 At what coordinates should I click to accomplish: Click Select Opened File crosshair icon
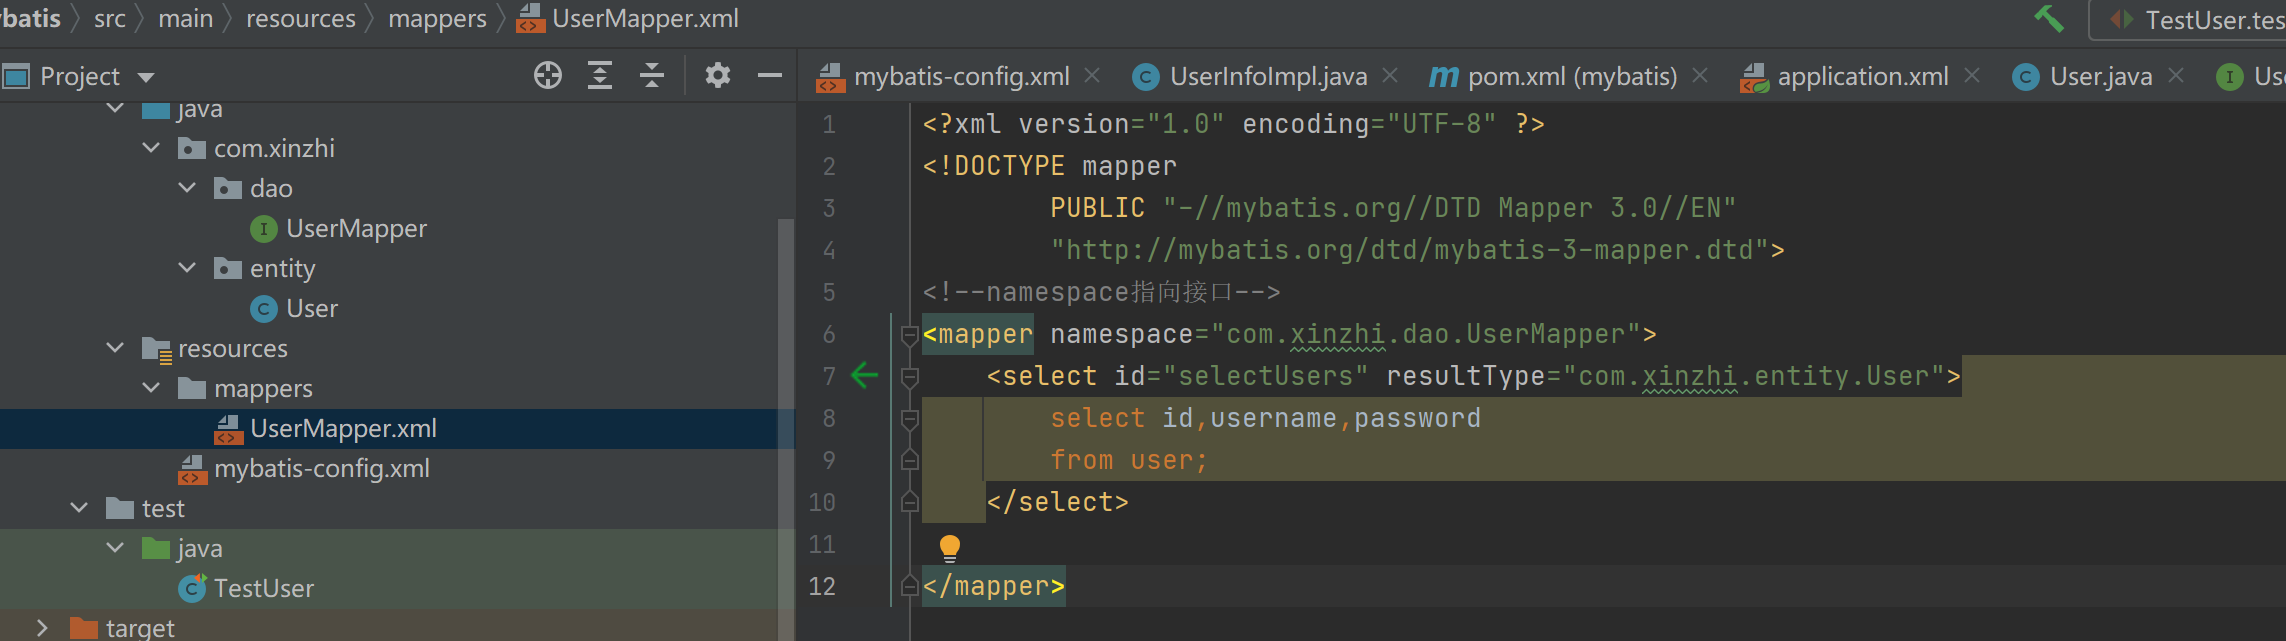click(548, 76)
